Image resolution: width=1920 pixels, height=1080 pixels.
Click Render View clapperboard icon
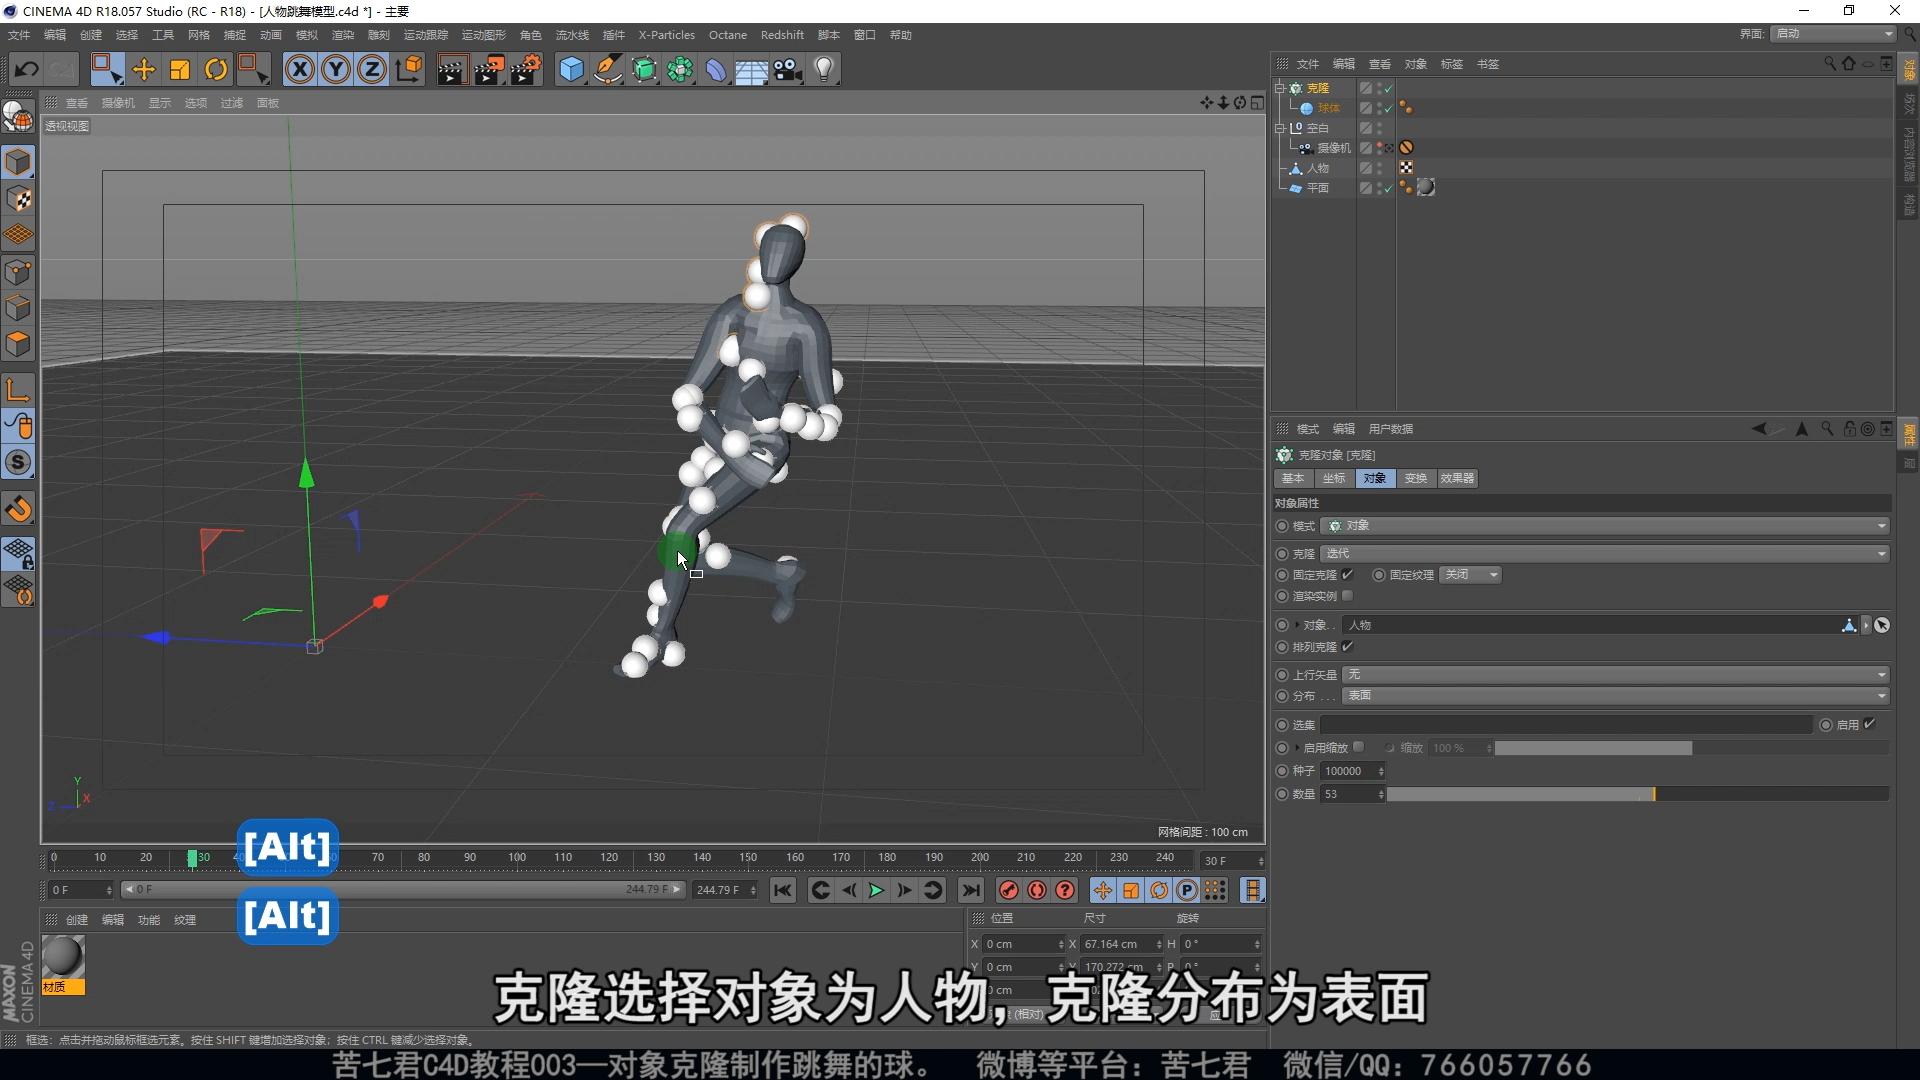452,70
